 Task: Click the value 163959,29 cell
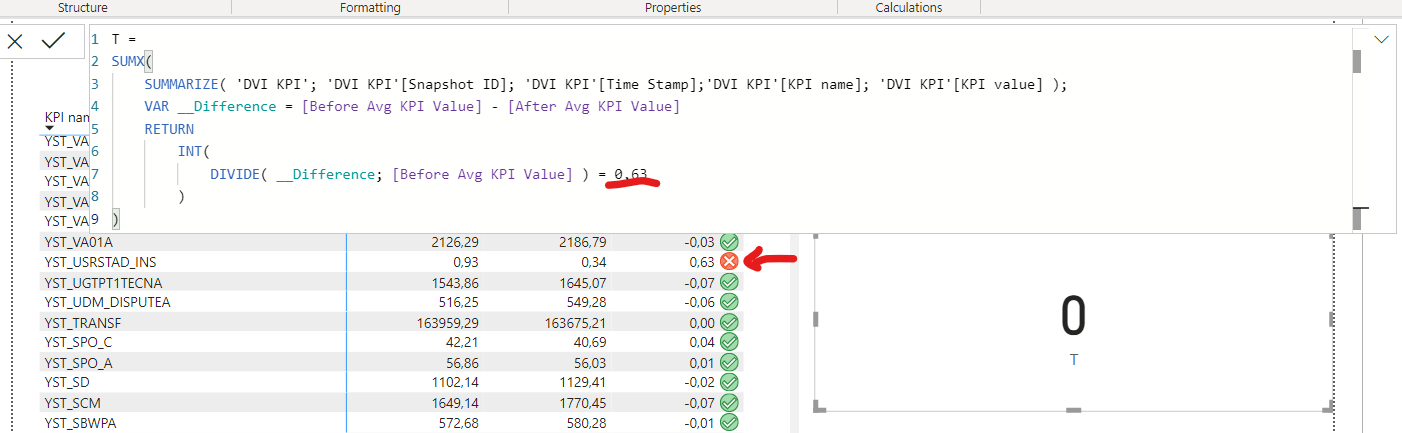[447, 322]
